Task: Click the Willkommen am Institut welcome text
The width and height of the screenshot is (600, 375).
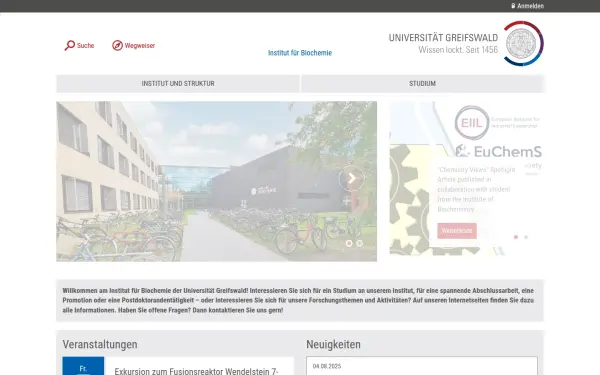Action: click(298, 300)
